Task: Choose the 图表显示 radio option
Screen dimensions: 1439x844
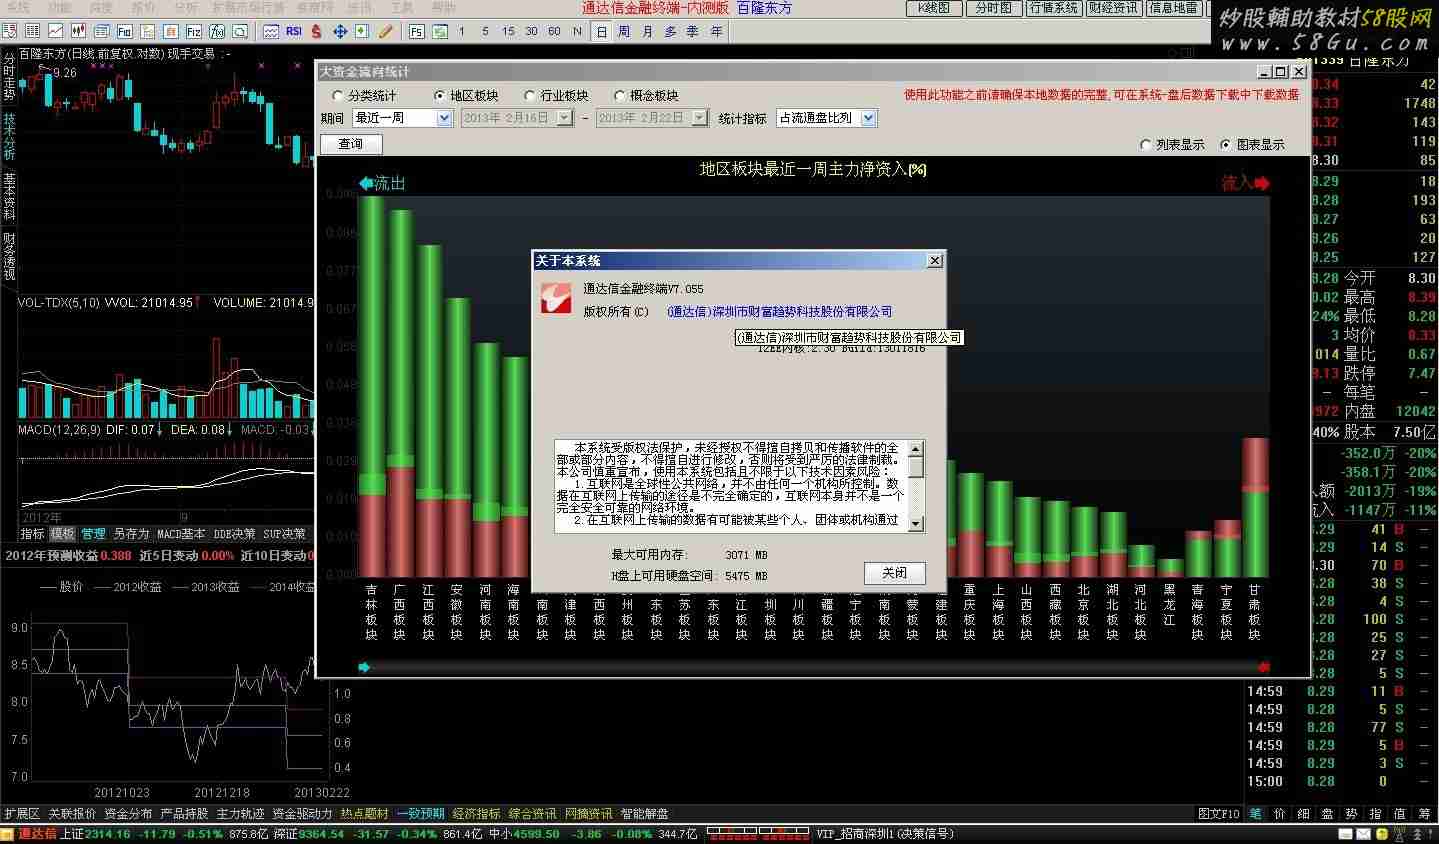Action: pyautogui.click(x=1226, y=145)
